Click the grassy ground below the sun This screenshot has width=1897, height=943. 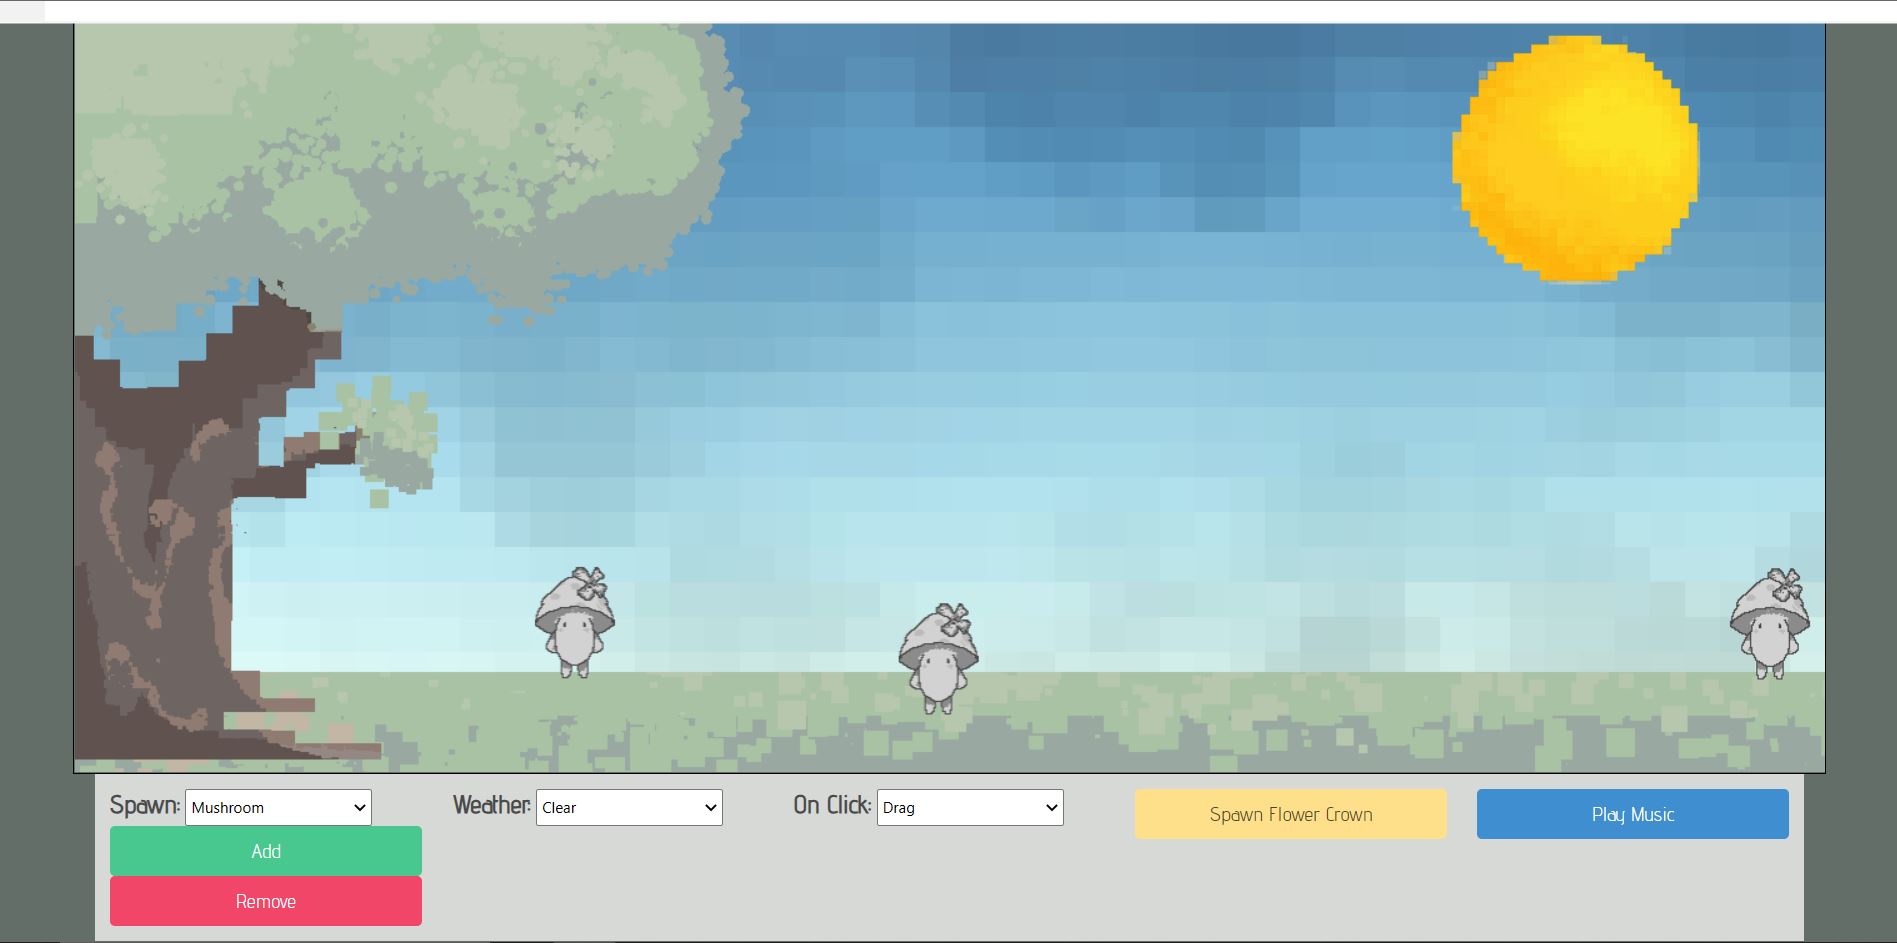coord(1575,725)
